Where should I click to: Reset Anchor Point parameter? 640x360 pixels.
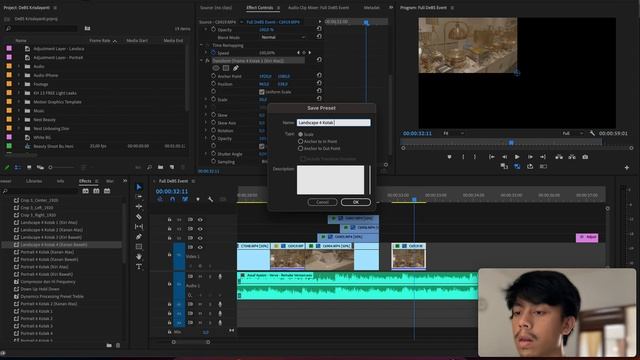point(319,76)
